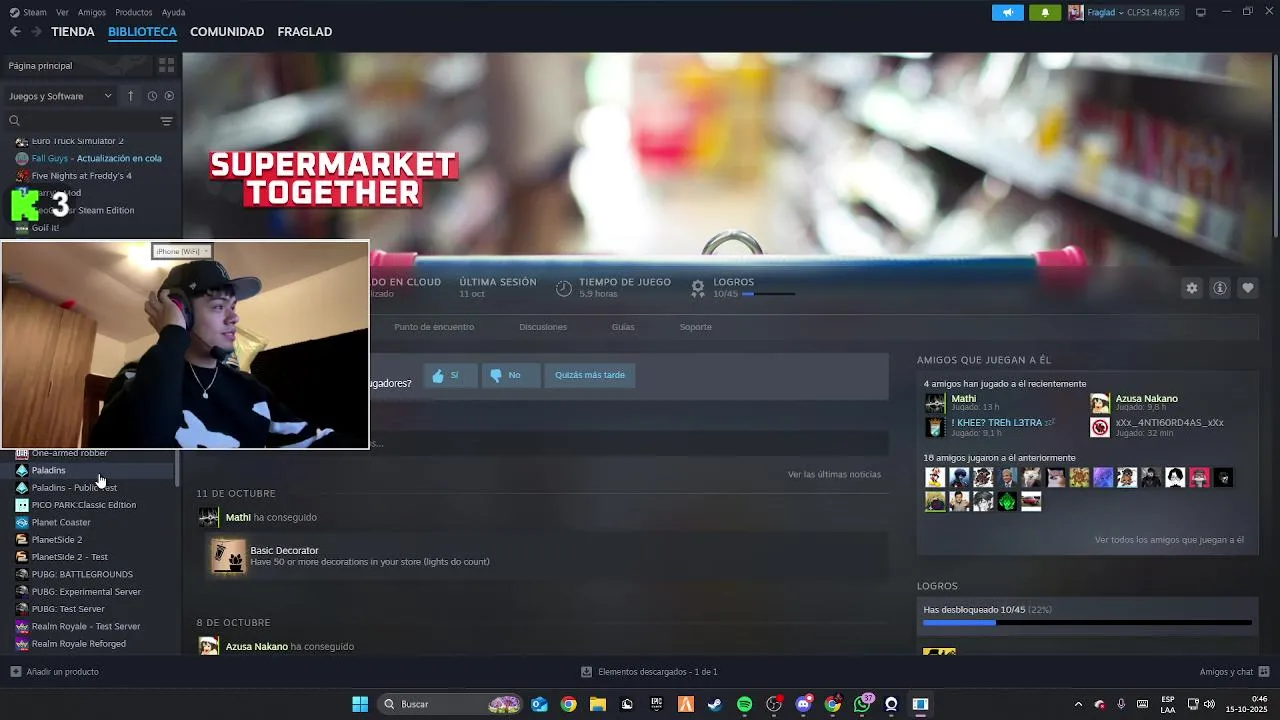Open Discord from the taskbar
Viewport: 1280px width, 720px height.
[803, 704]
